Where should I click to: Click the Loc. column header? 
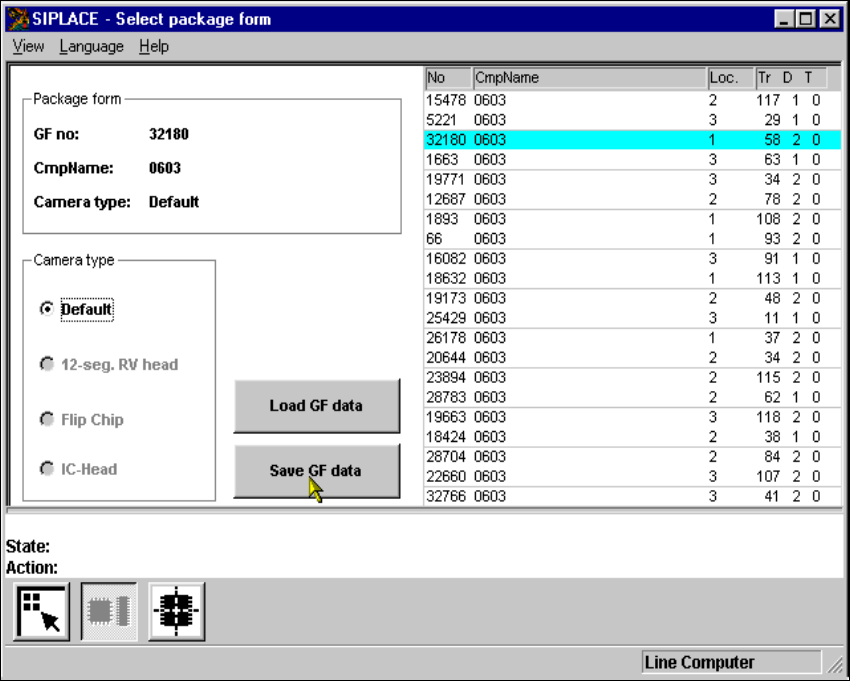pyautogui.click(x=731, y=78)
